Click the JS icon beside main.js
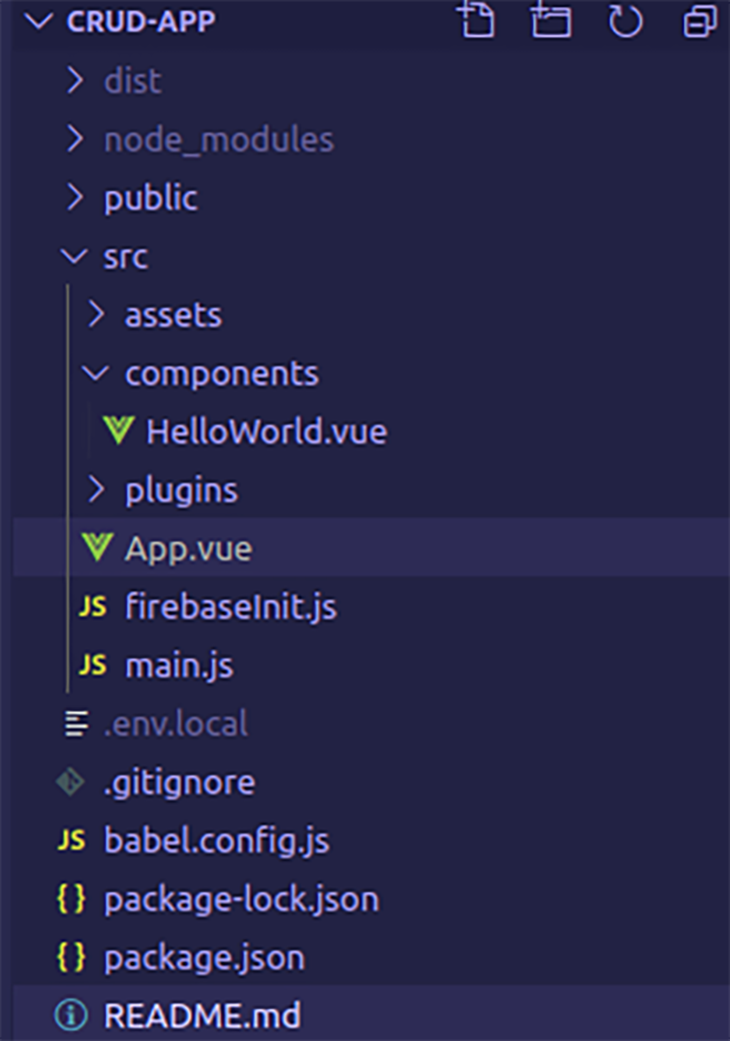Viewport: 730px width, 1041px height. coord(92,664)
